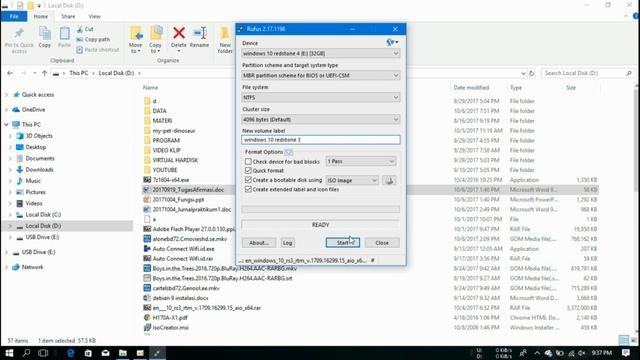Screen dimensions: 640x360
Task: Select the file H170A-X1.pdf
Action: pyautogui.click(x=170, y=318)
